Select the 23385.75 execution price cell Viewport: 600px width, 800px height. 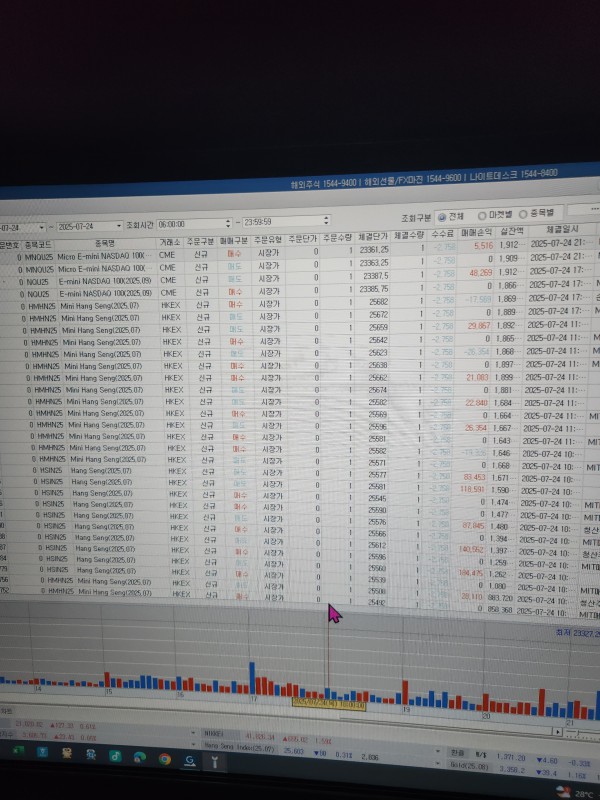374,288
